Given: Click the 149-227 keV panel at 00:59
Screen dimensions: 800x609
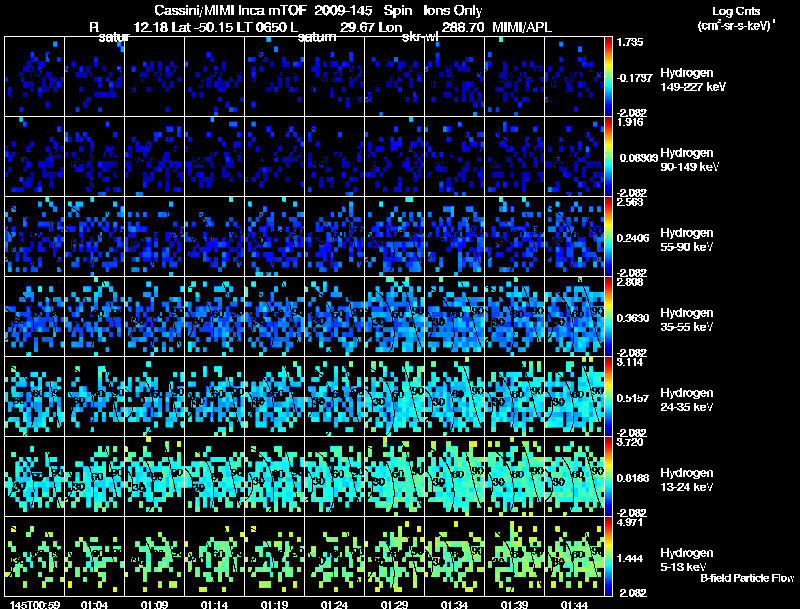Looking at the screenshot, I should coord(34,76).
